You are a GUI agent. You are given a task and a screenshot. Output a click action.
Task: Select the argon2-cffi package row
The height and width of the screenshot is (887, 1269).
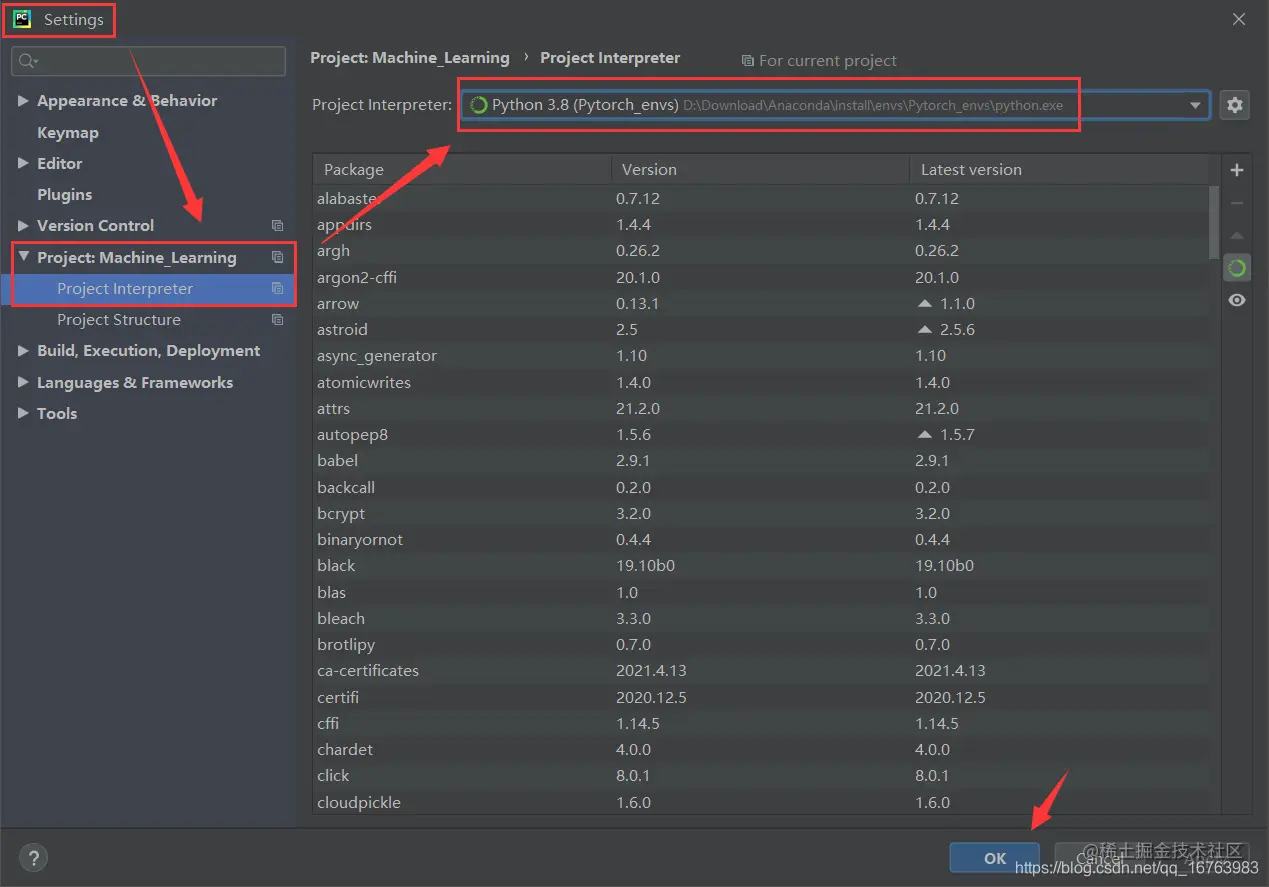pyautogui.click(x=760, y=277)
